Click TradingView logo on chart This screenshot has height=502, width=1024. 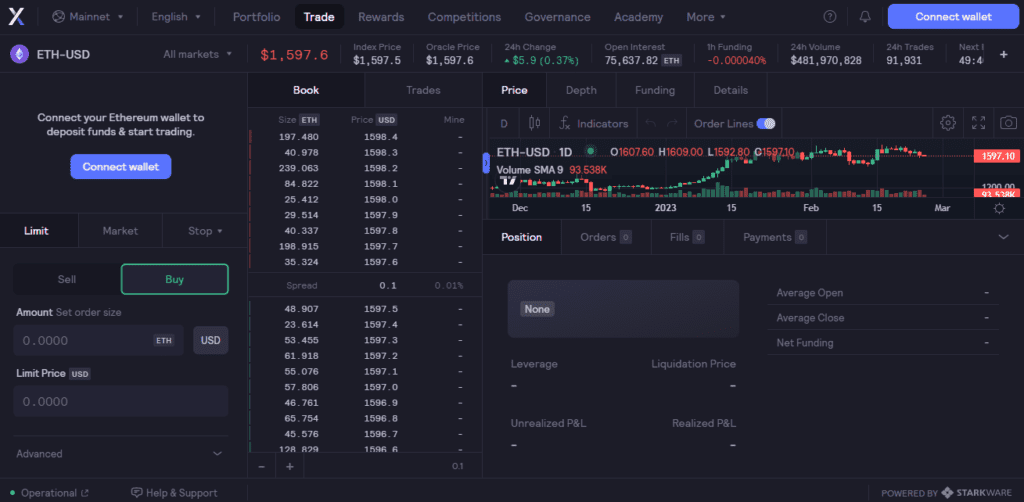click(x=509, y=181)
